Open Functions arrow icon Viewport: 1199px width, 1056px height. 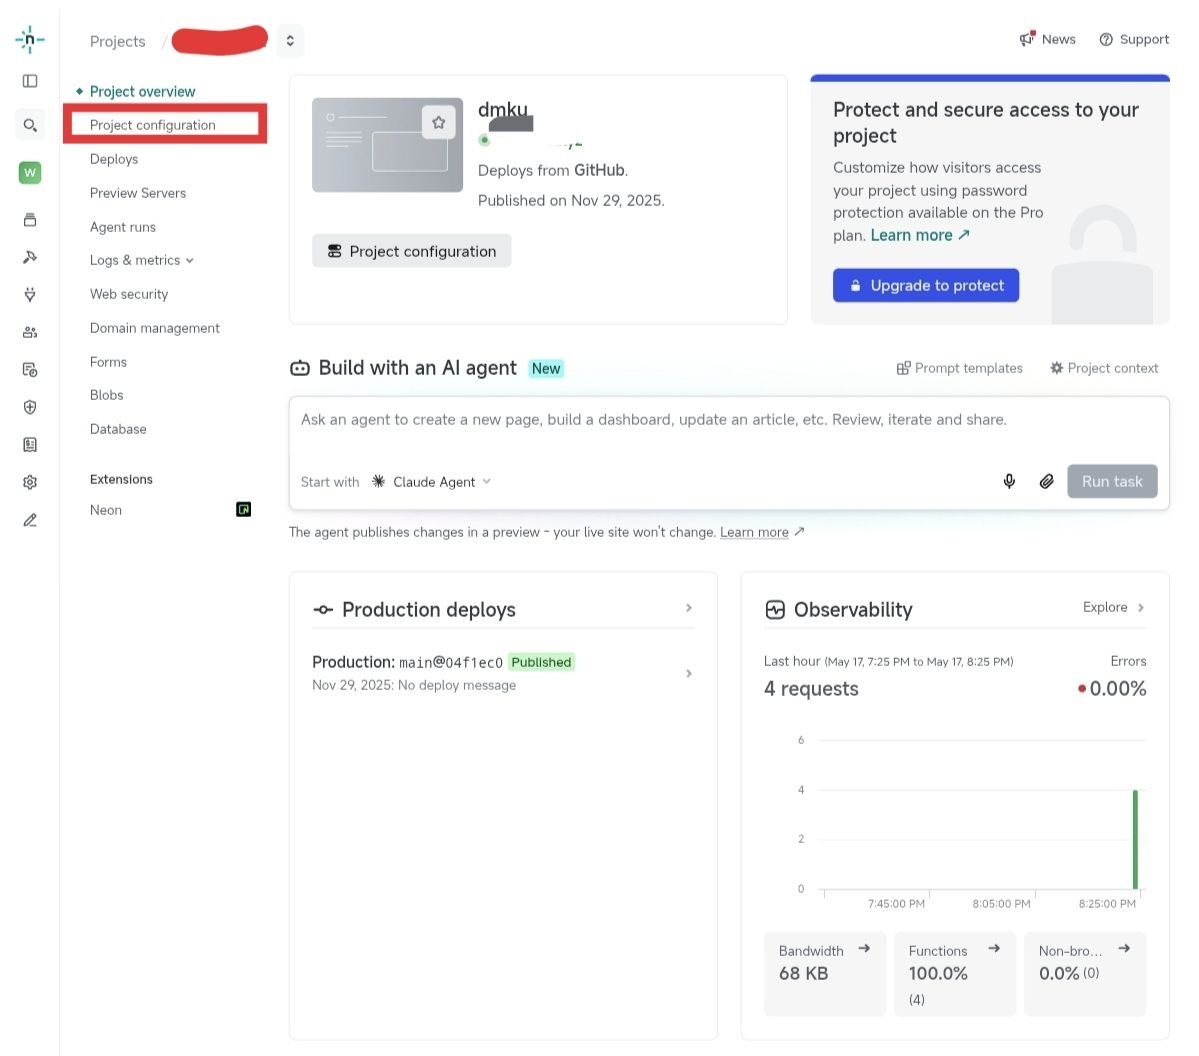click(x=994, y=948)
